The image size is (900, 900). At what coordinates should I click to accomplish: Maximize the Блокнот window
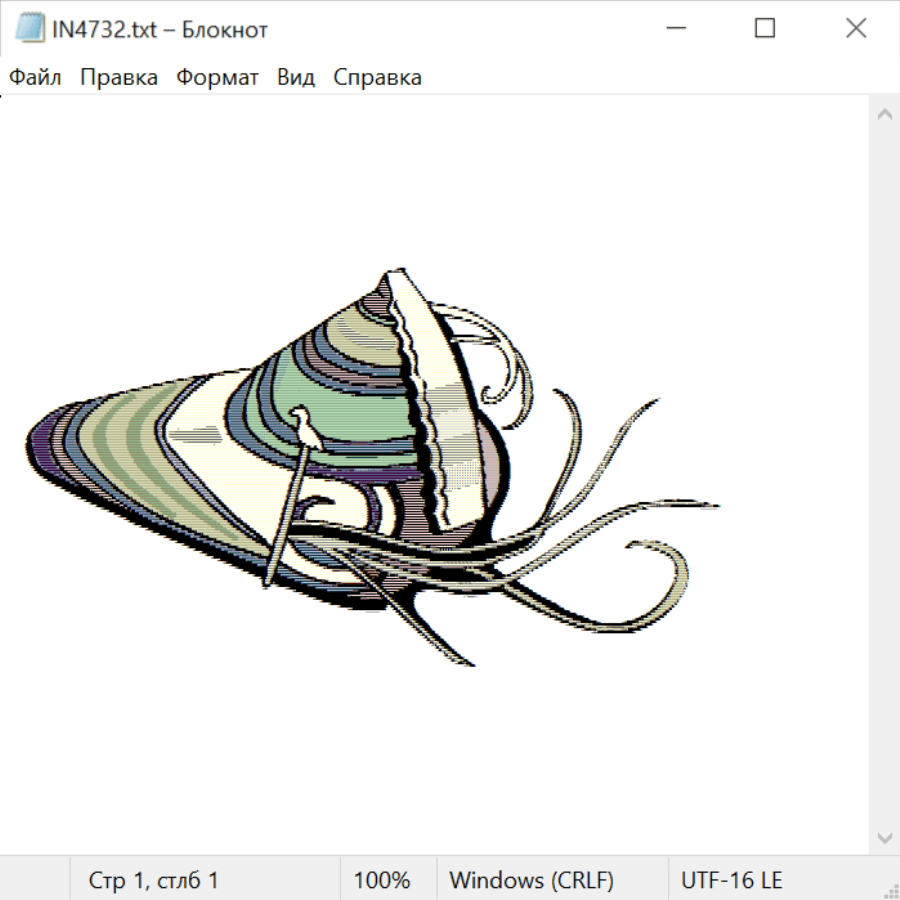pos(765,29)
